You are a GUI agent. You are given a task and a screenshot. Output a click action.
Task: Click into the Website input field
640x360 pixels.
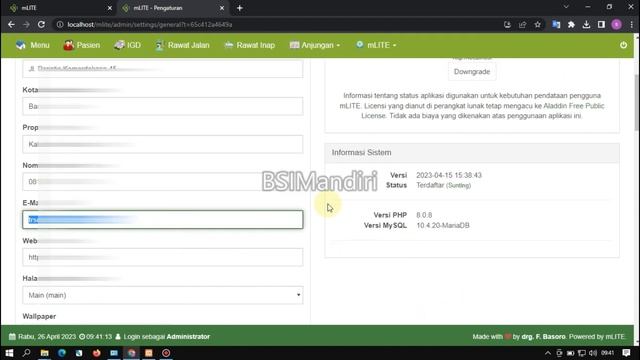(x=163, y=257)
